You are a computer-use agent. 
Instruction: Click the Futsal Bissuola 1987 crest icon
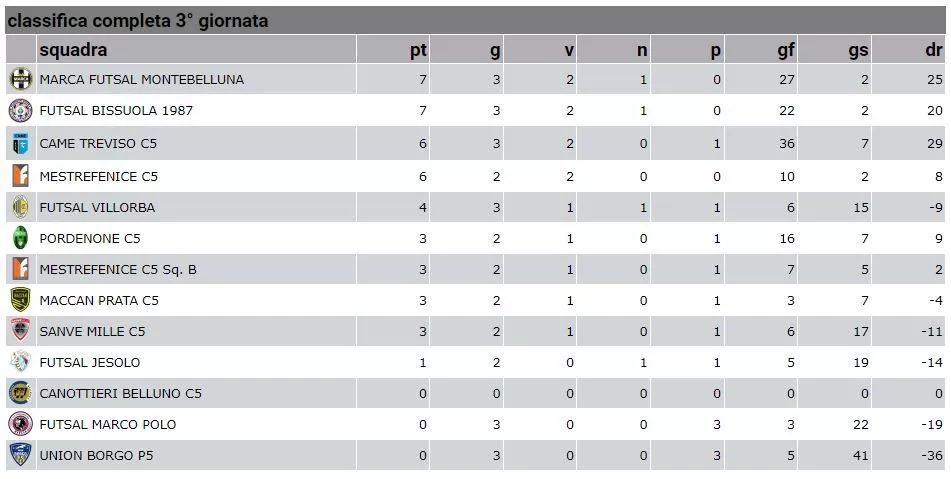tap(21, 110)
